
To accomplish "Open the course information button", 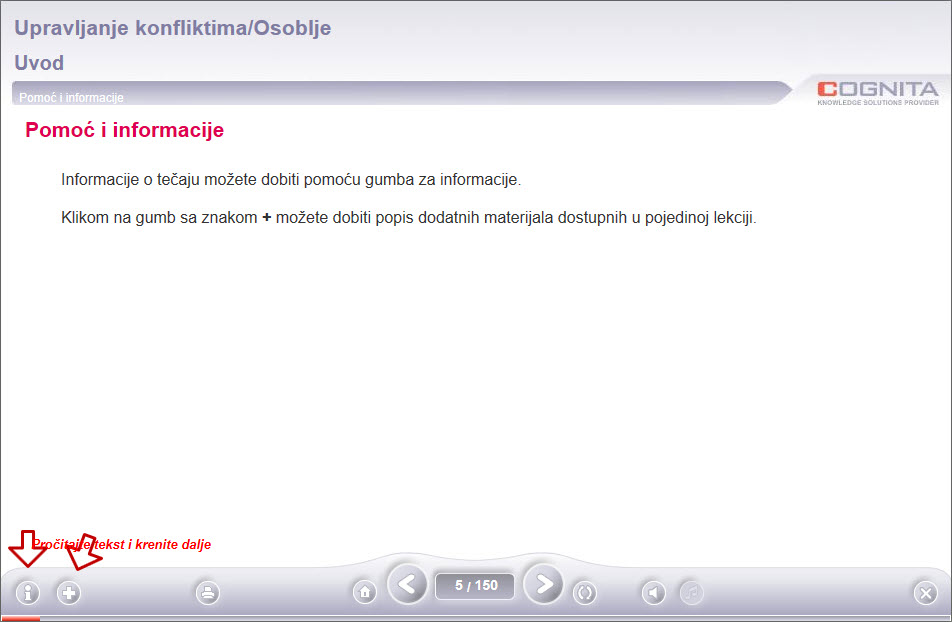I will pyautogui.click(x=28, y=593).
